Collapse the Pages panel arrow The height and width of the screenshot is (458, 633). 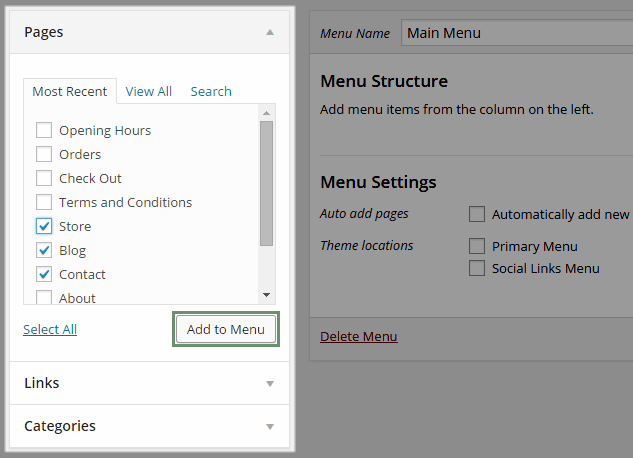click(270, 32)
